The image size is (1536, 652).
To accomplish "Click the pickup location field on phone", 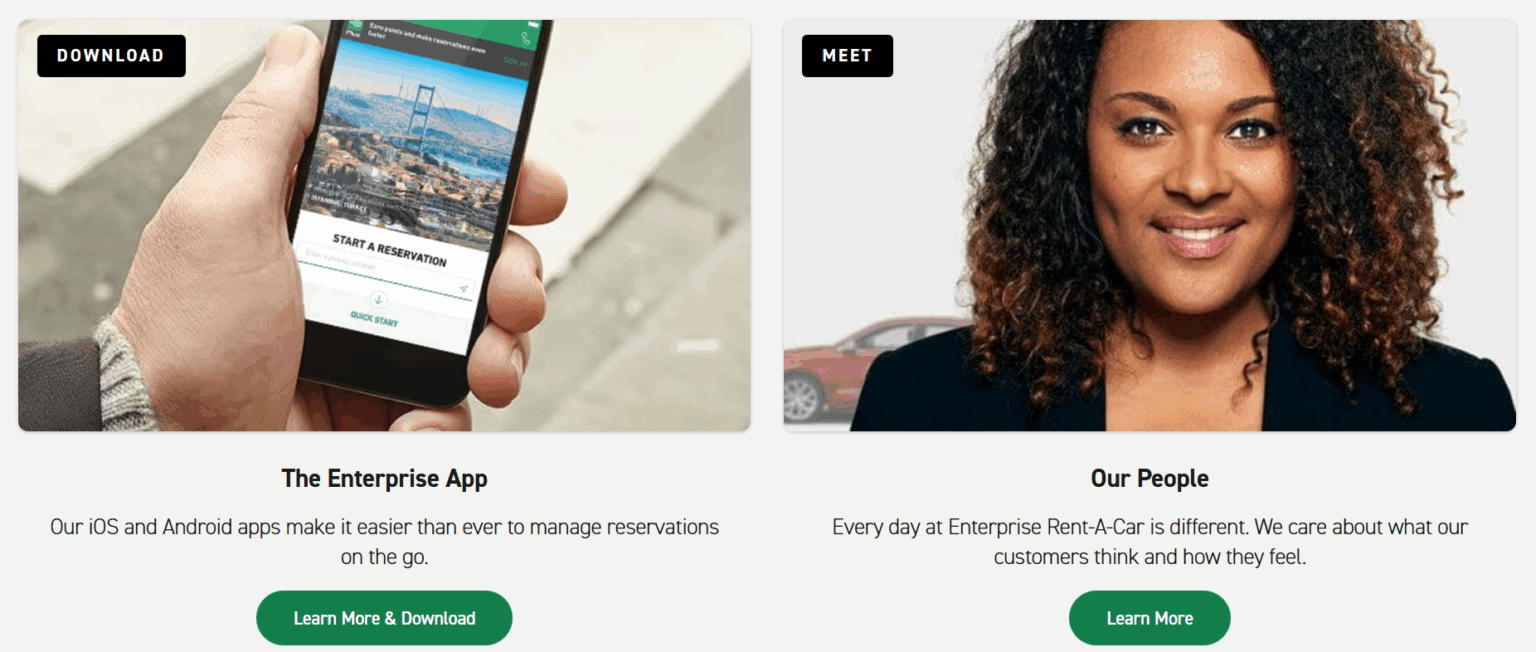I will [385, 272].
